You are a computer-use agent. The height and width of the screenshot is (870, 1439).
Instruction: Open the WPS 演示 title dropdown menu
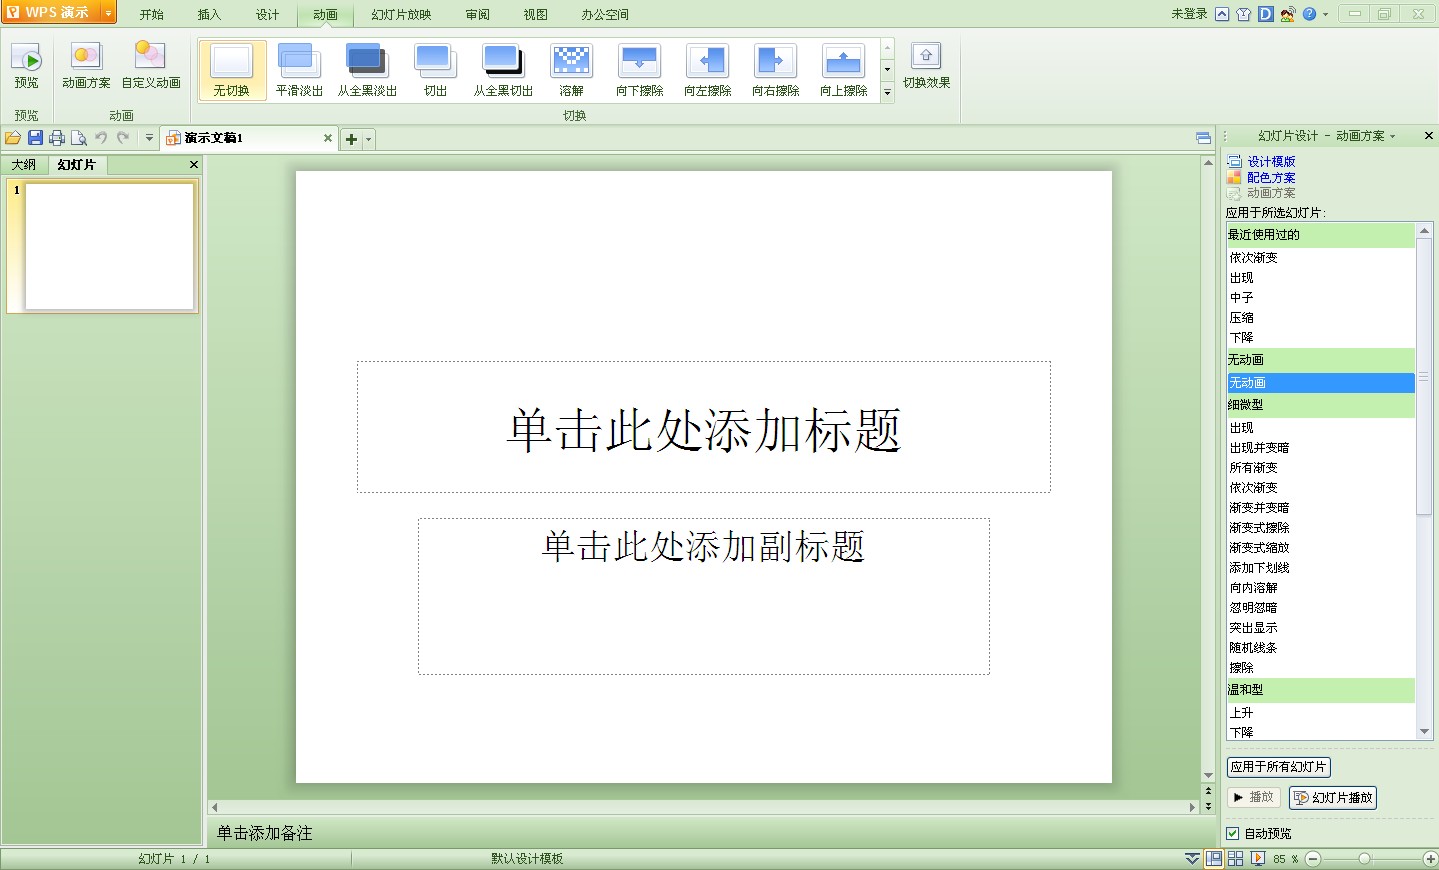tap(107, 13)
